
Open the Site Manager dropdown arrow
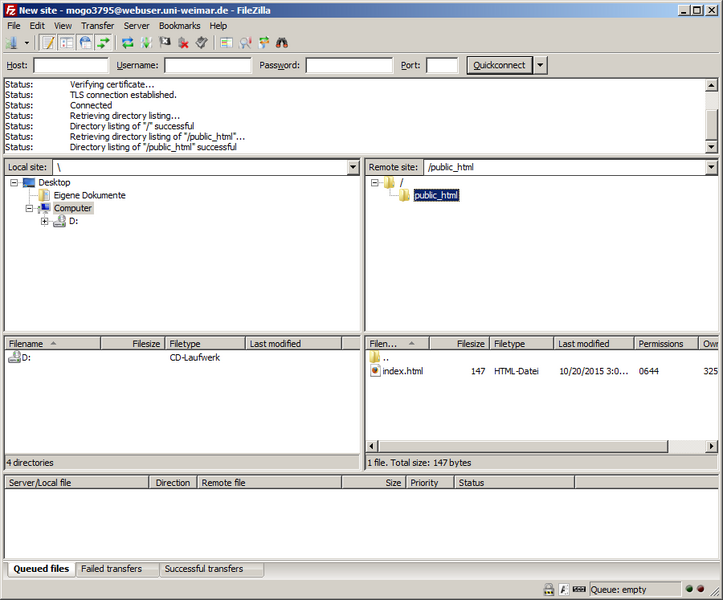[x=27, y=43]
